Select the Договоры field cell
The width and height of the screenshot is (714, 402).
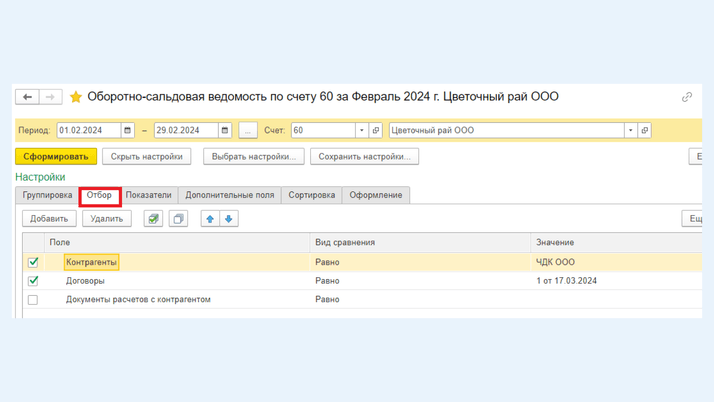(85, 281)
